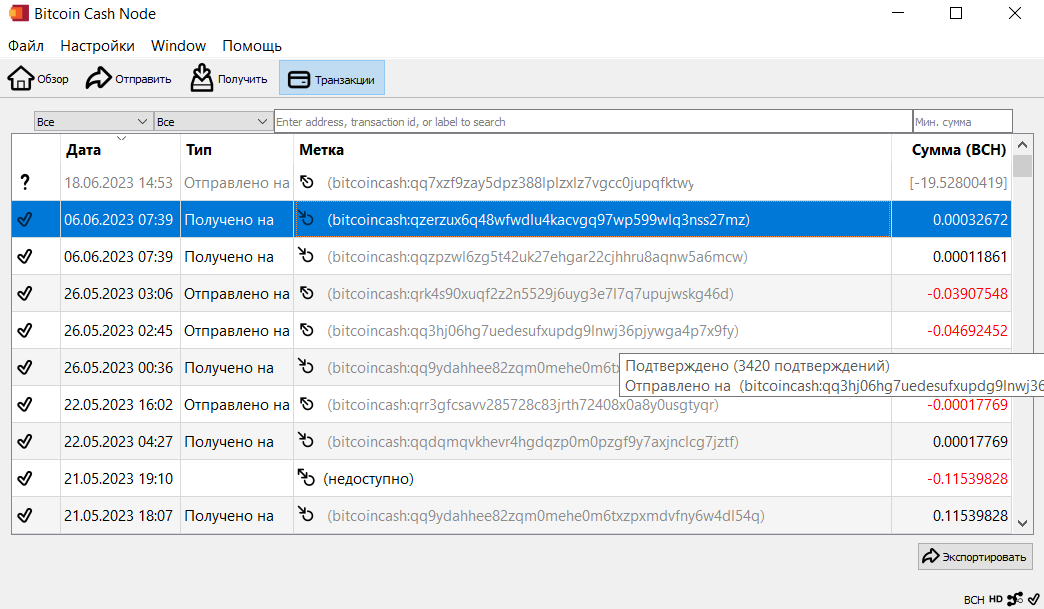1044x609 pixels.
Task: Click the confirmed checkmark for 21.05.2023 18:07
Action: [25, 515]
